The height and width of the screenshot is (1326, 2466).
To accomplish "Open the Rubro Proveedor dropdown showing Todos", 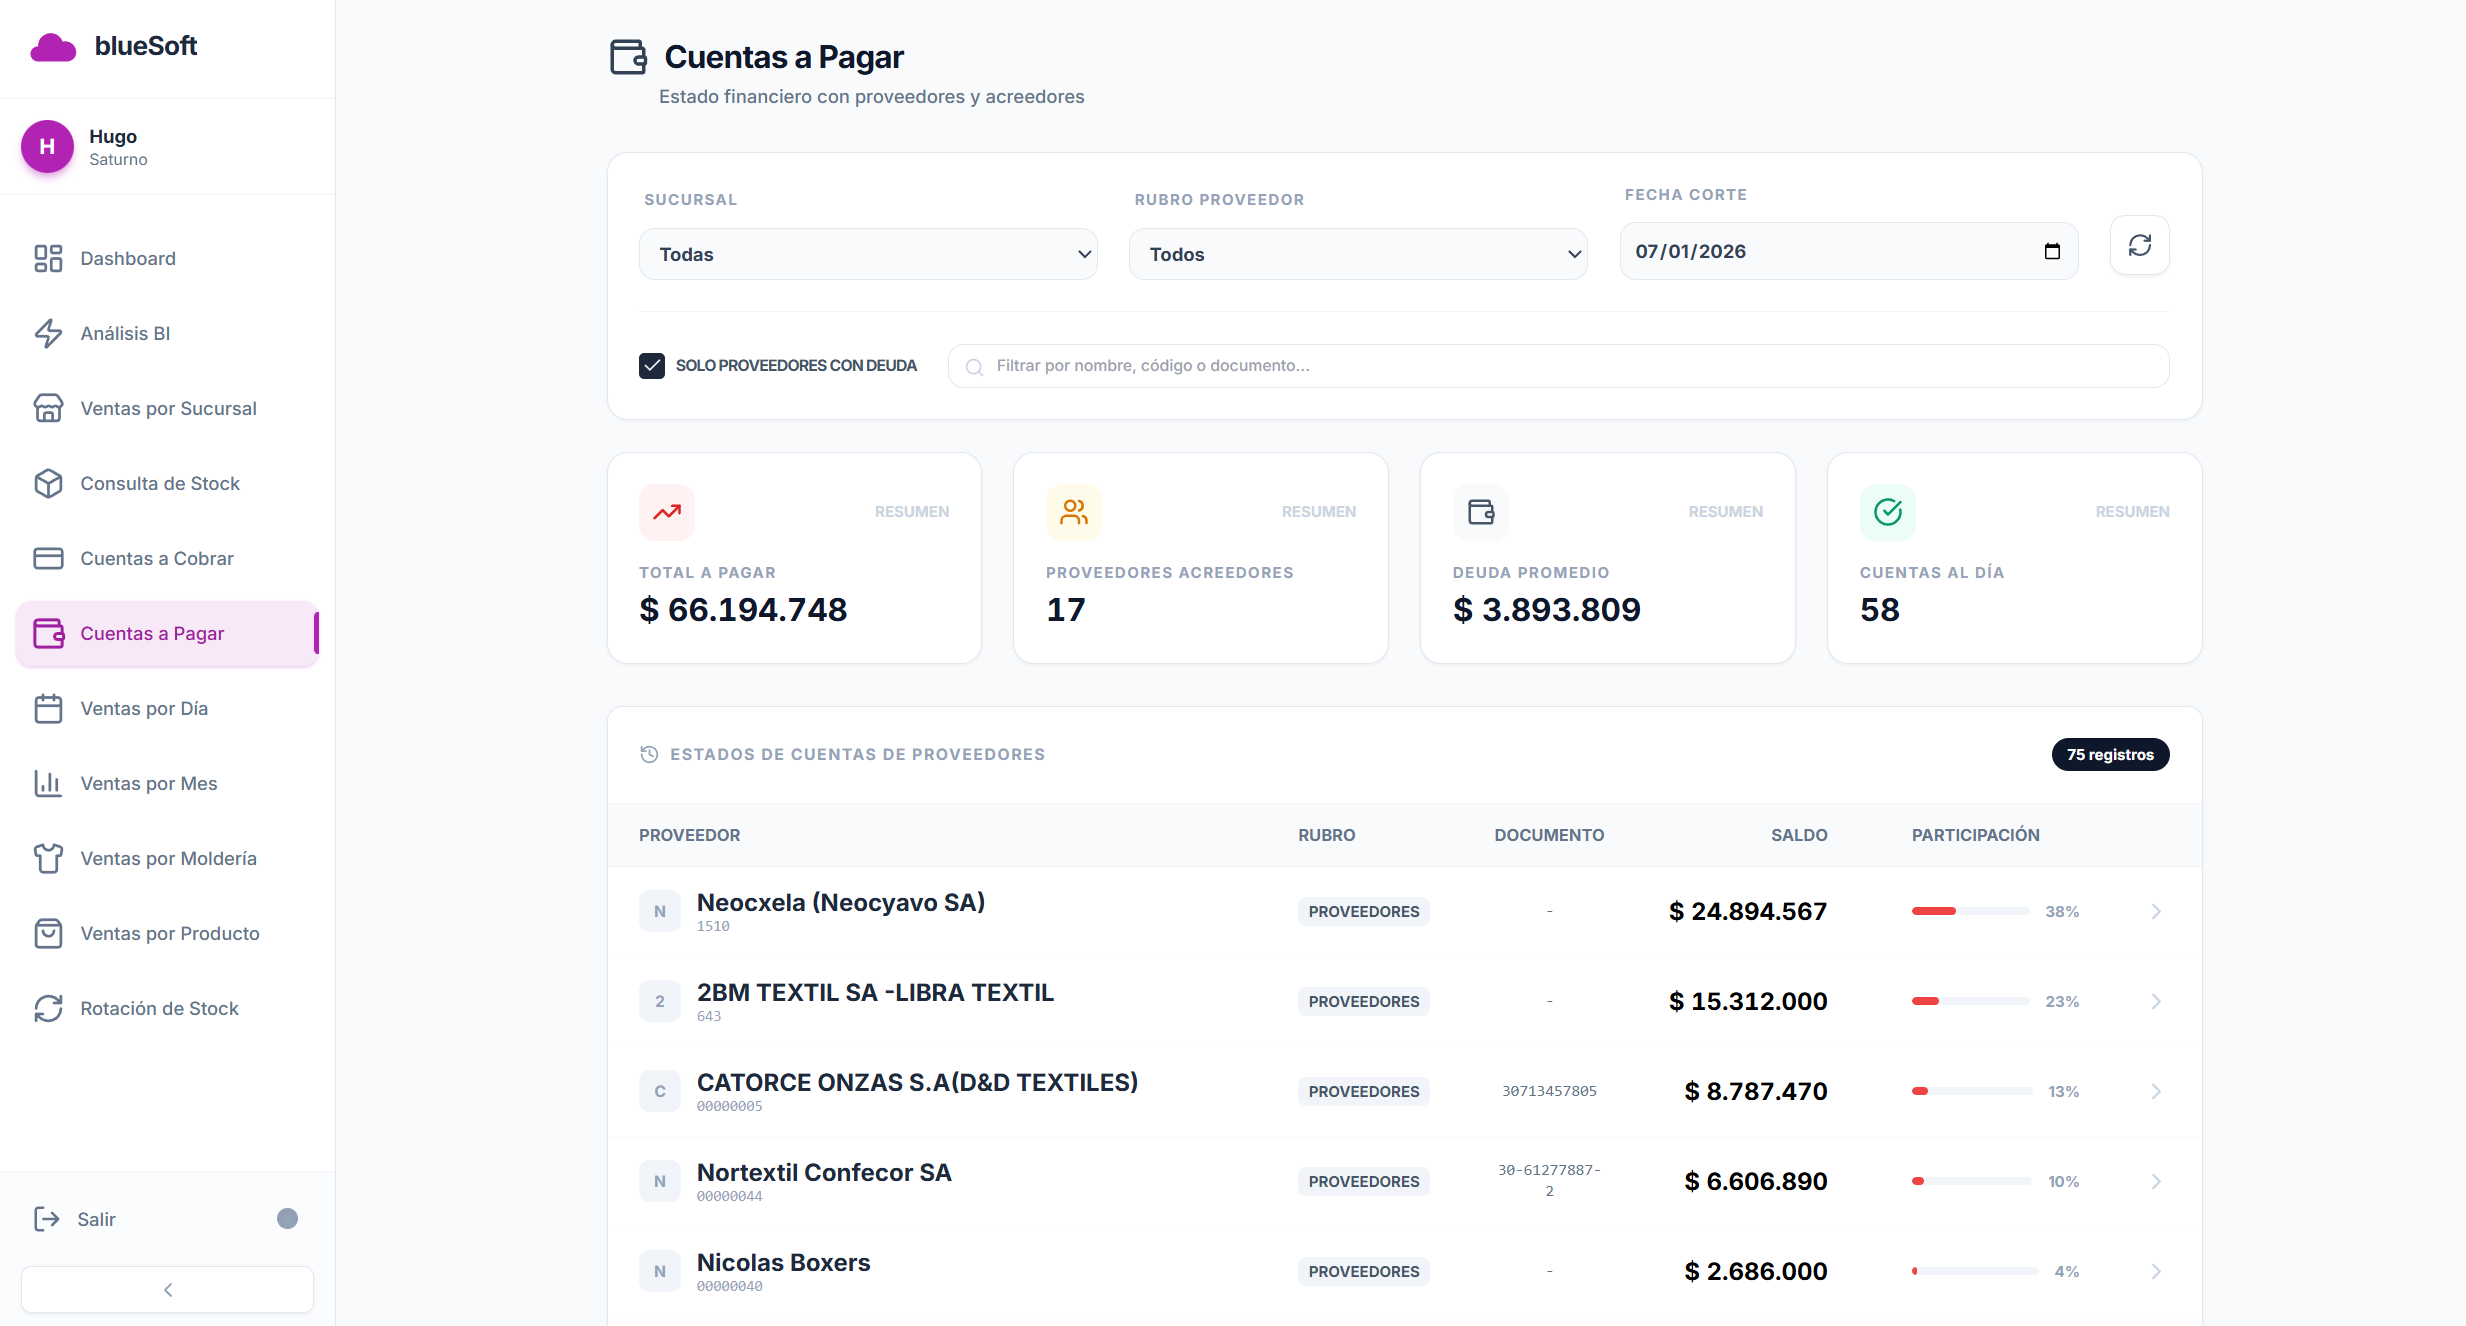I will click(x=1358, y=254).
